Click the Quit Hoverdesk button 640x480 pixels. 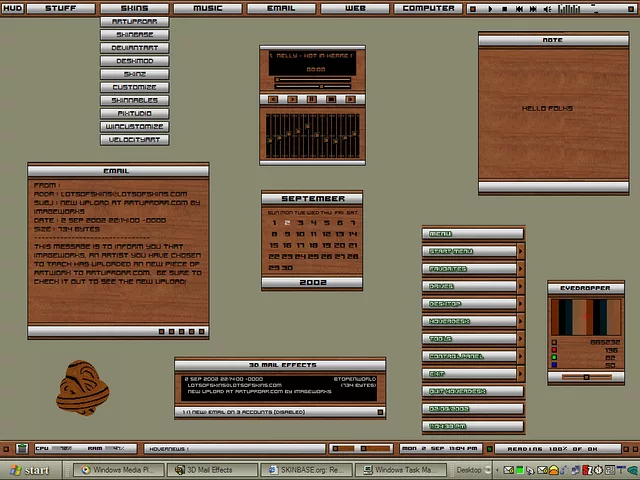tap(472, 391)
